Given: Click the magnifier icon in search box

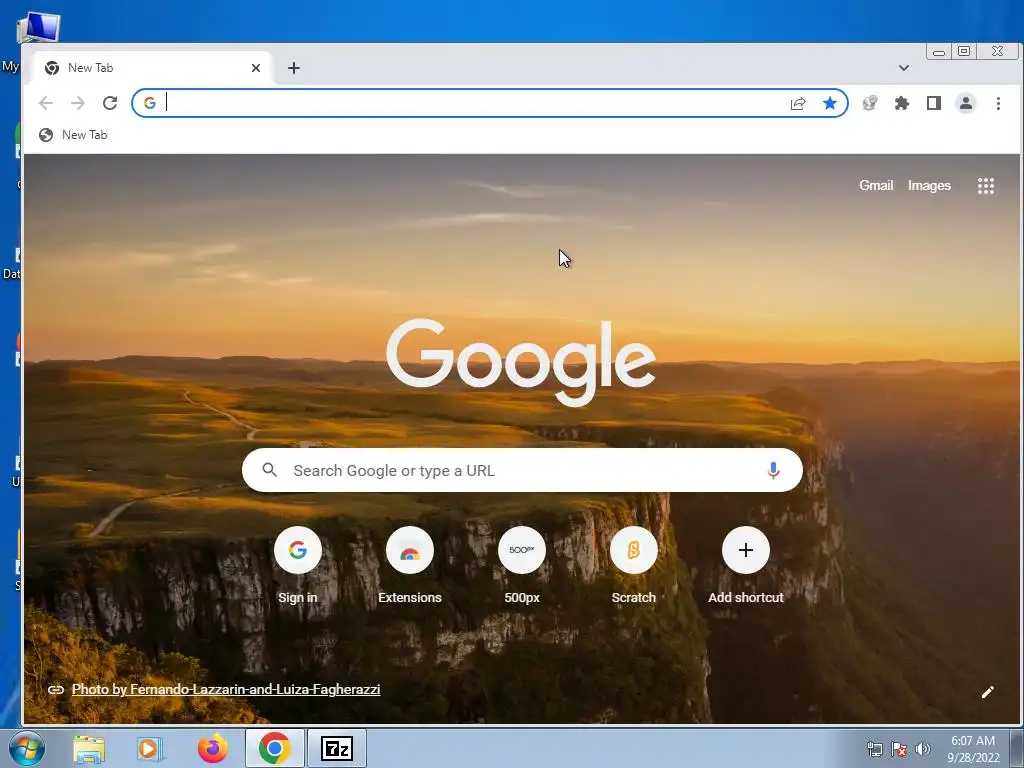Looking at the screenshot, I should (270, 470).
